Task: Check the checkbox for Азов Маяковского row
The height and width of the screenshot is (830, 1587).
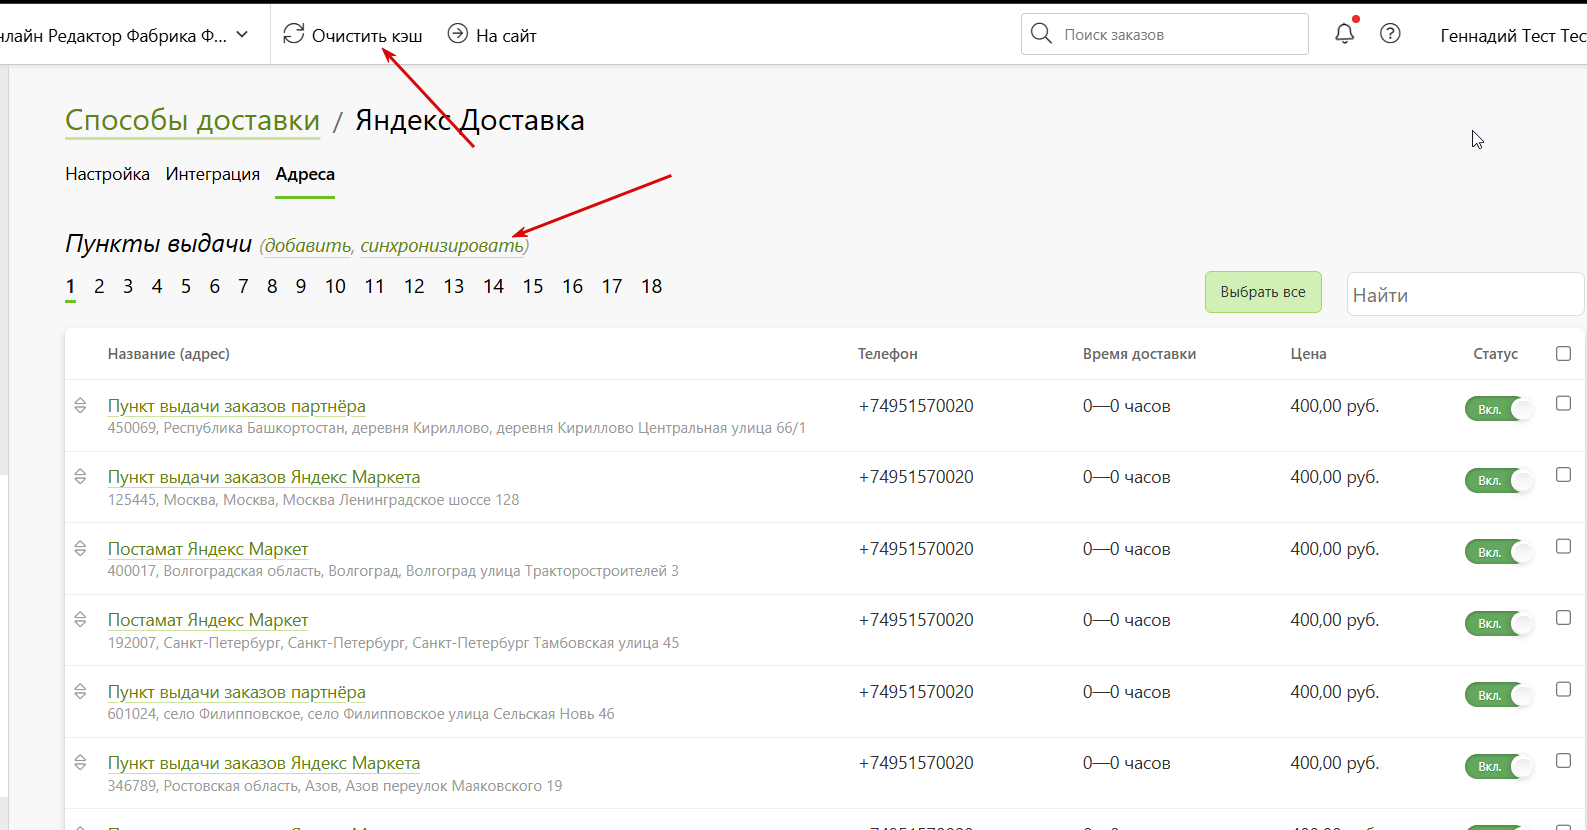Action: tap(1564, 761)
